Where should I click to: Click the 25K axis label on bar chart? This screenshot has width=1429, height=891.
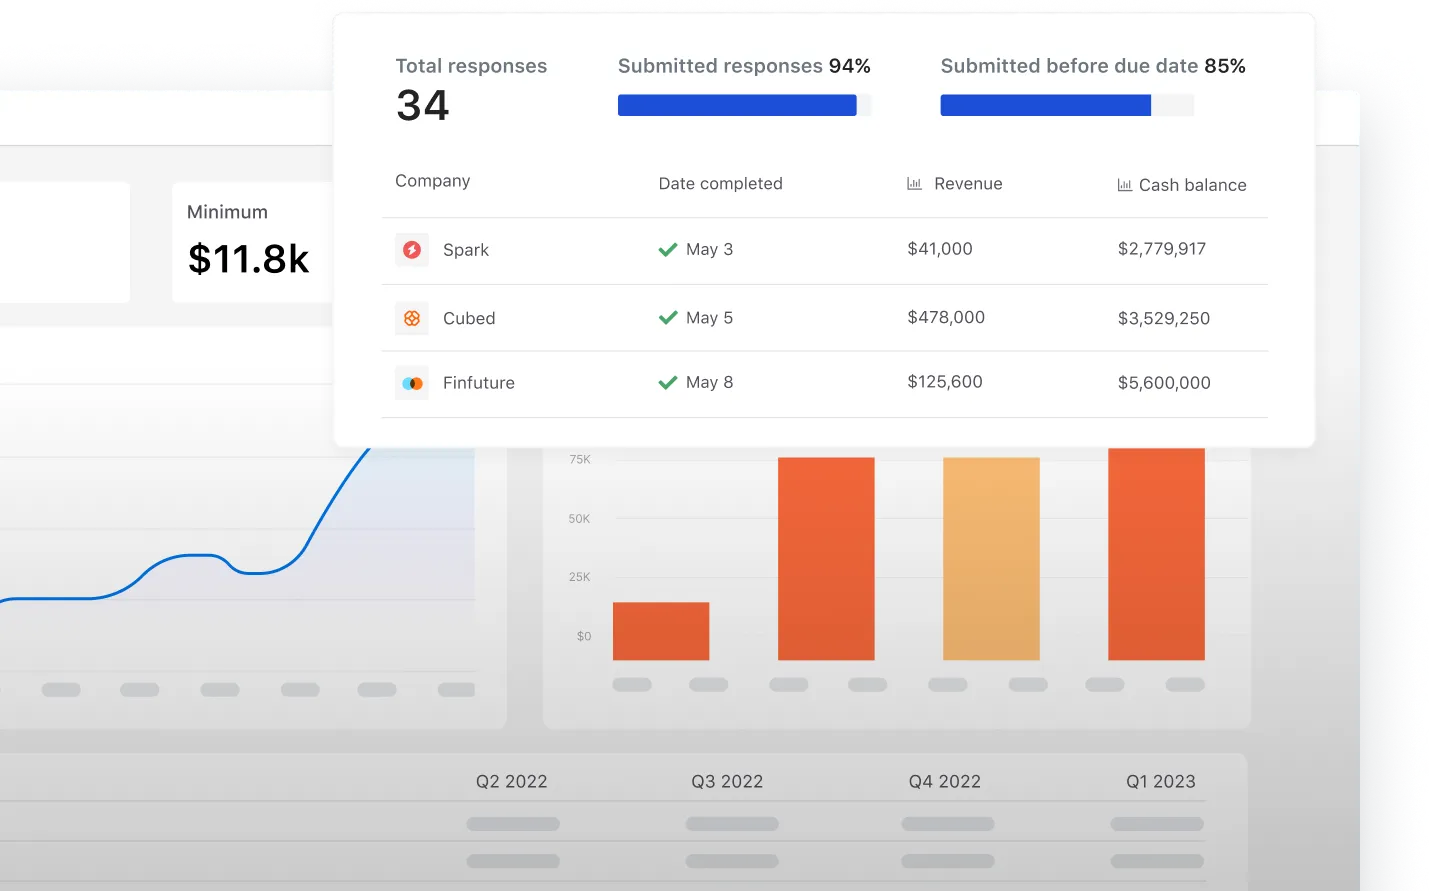pos(579,577)
